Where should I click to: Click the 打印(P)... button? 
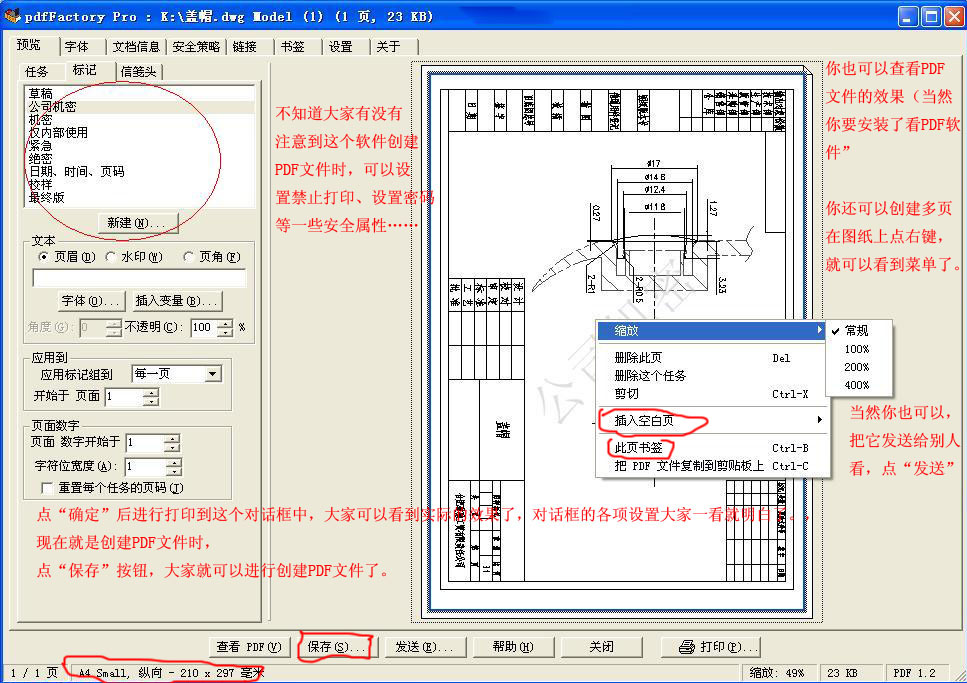(x=710, y=647)
